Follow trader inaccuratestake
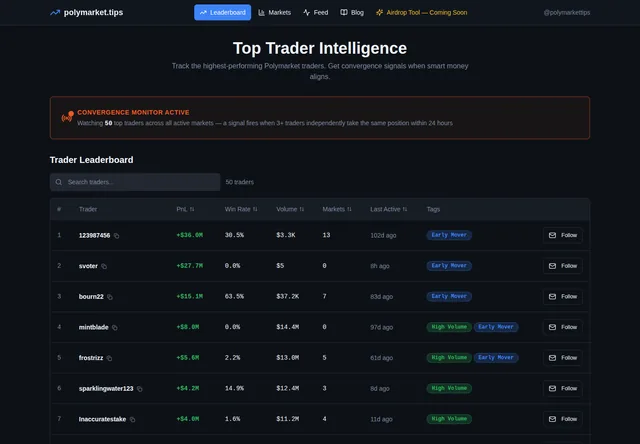The height and width of the screenshot is (444, 640). pyautogui.click(x=563, y=419)
